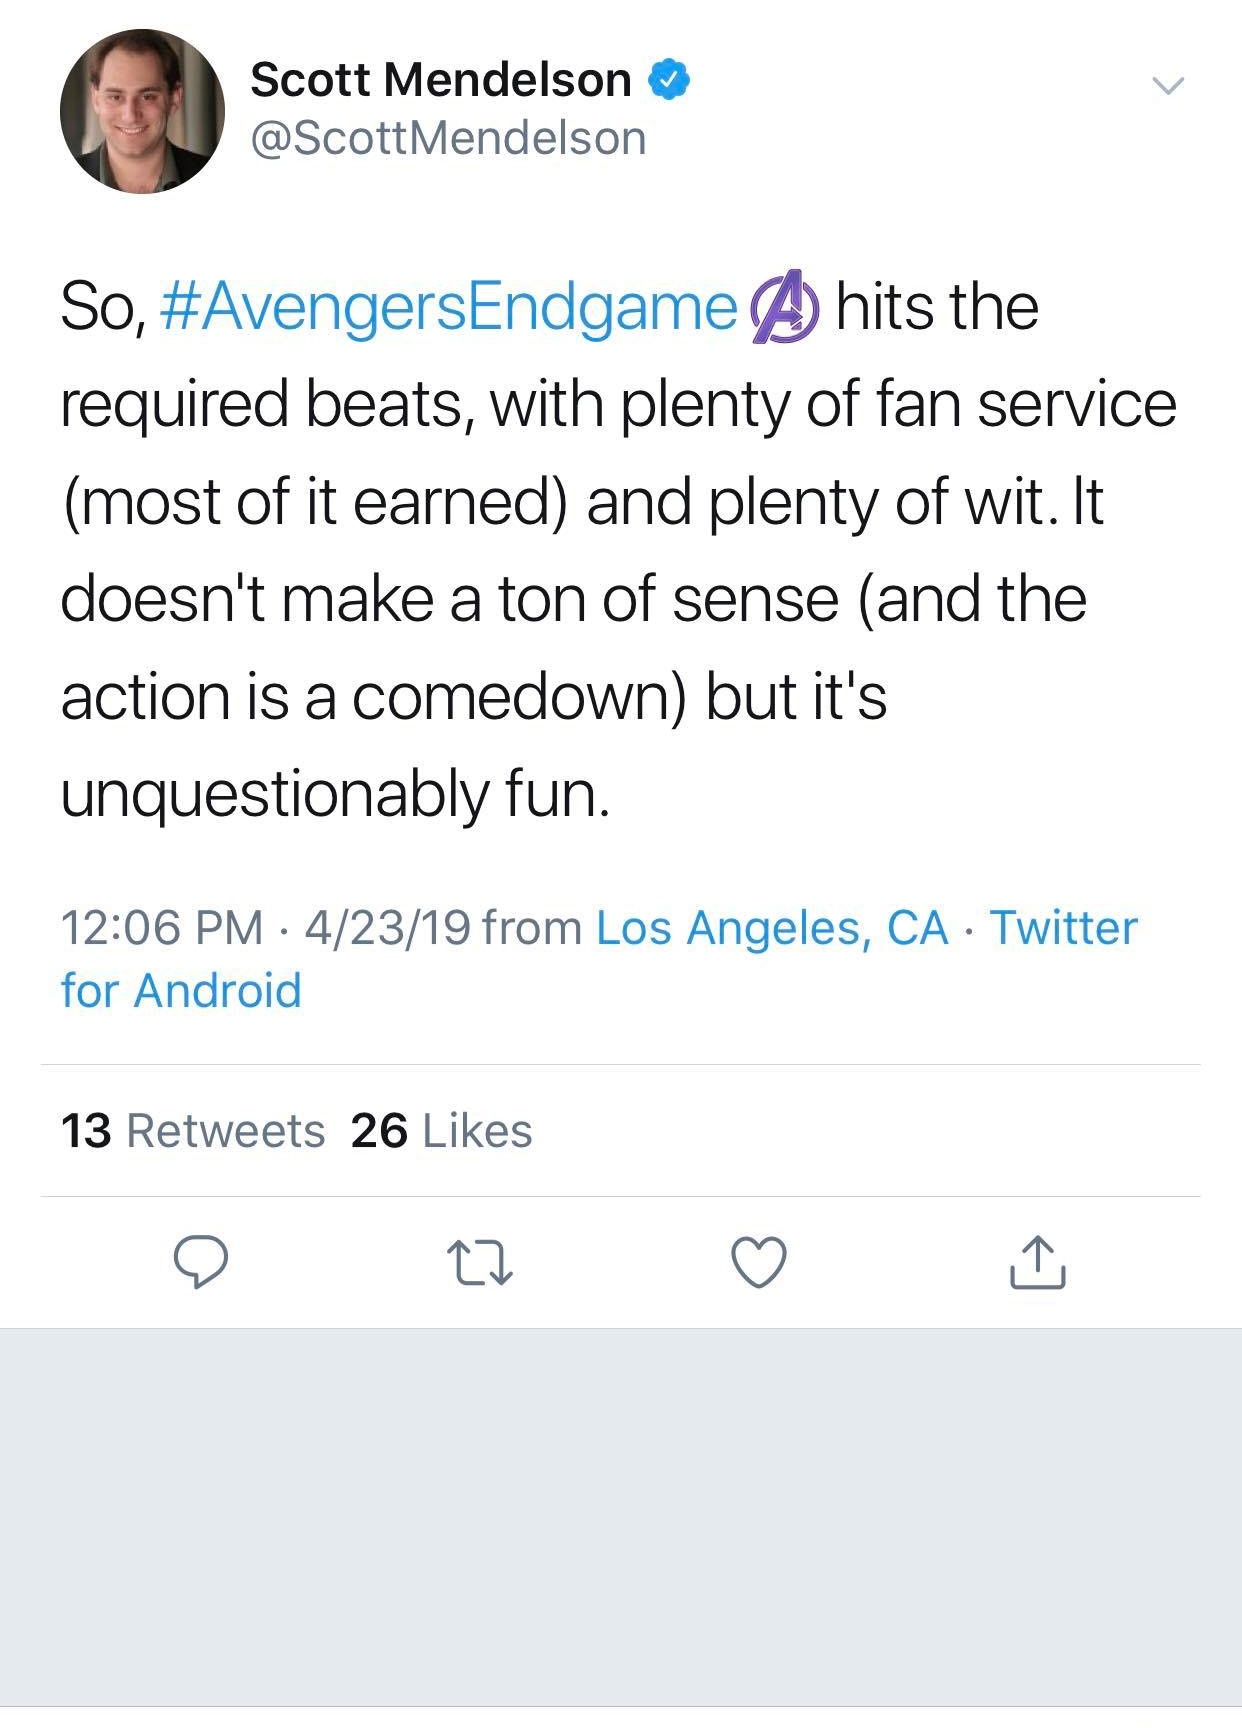1242x1728 pixels.
Task: Click the word "unquestionably" in the tweet
Action: (x=275, y=795)
